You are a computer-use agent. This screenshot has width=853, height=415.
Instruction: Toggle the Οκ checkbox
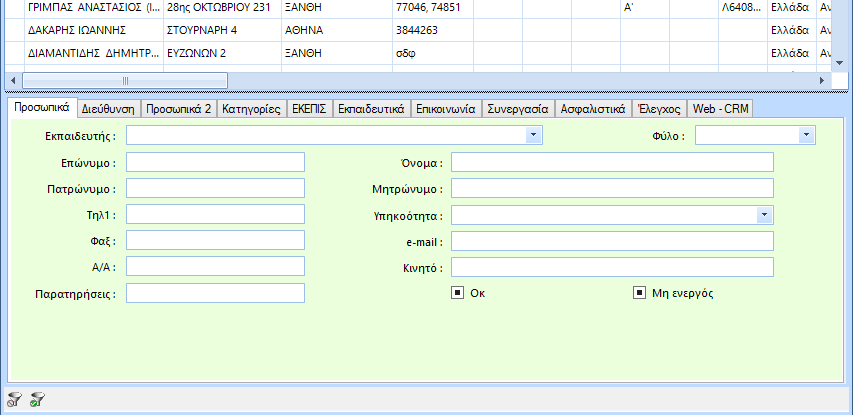tap(457, 293)
